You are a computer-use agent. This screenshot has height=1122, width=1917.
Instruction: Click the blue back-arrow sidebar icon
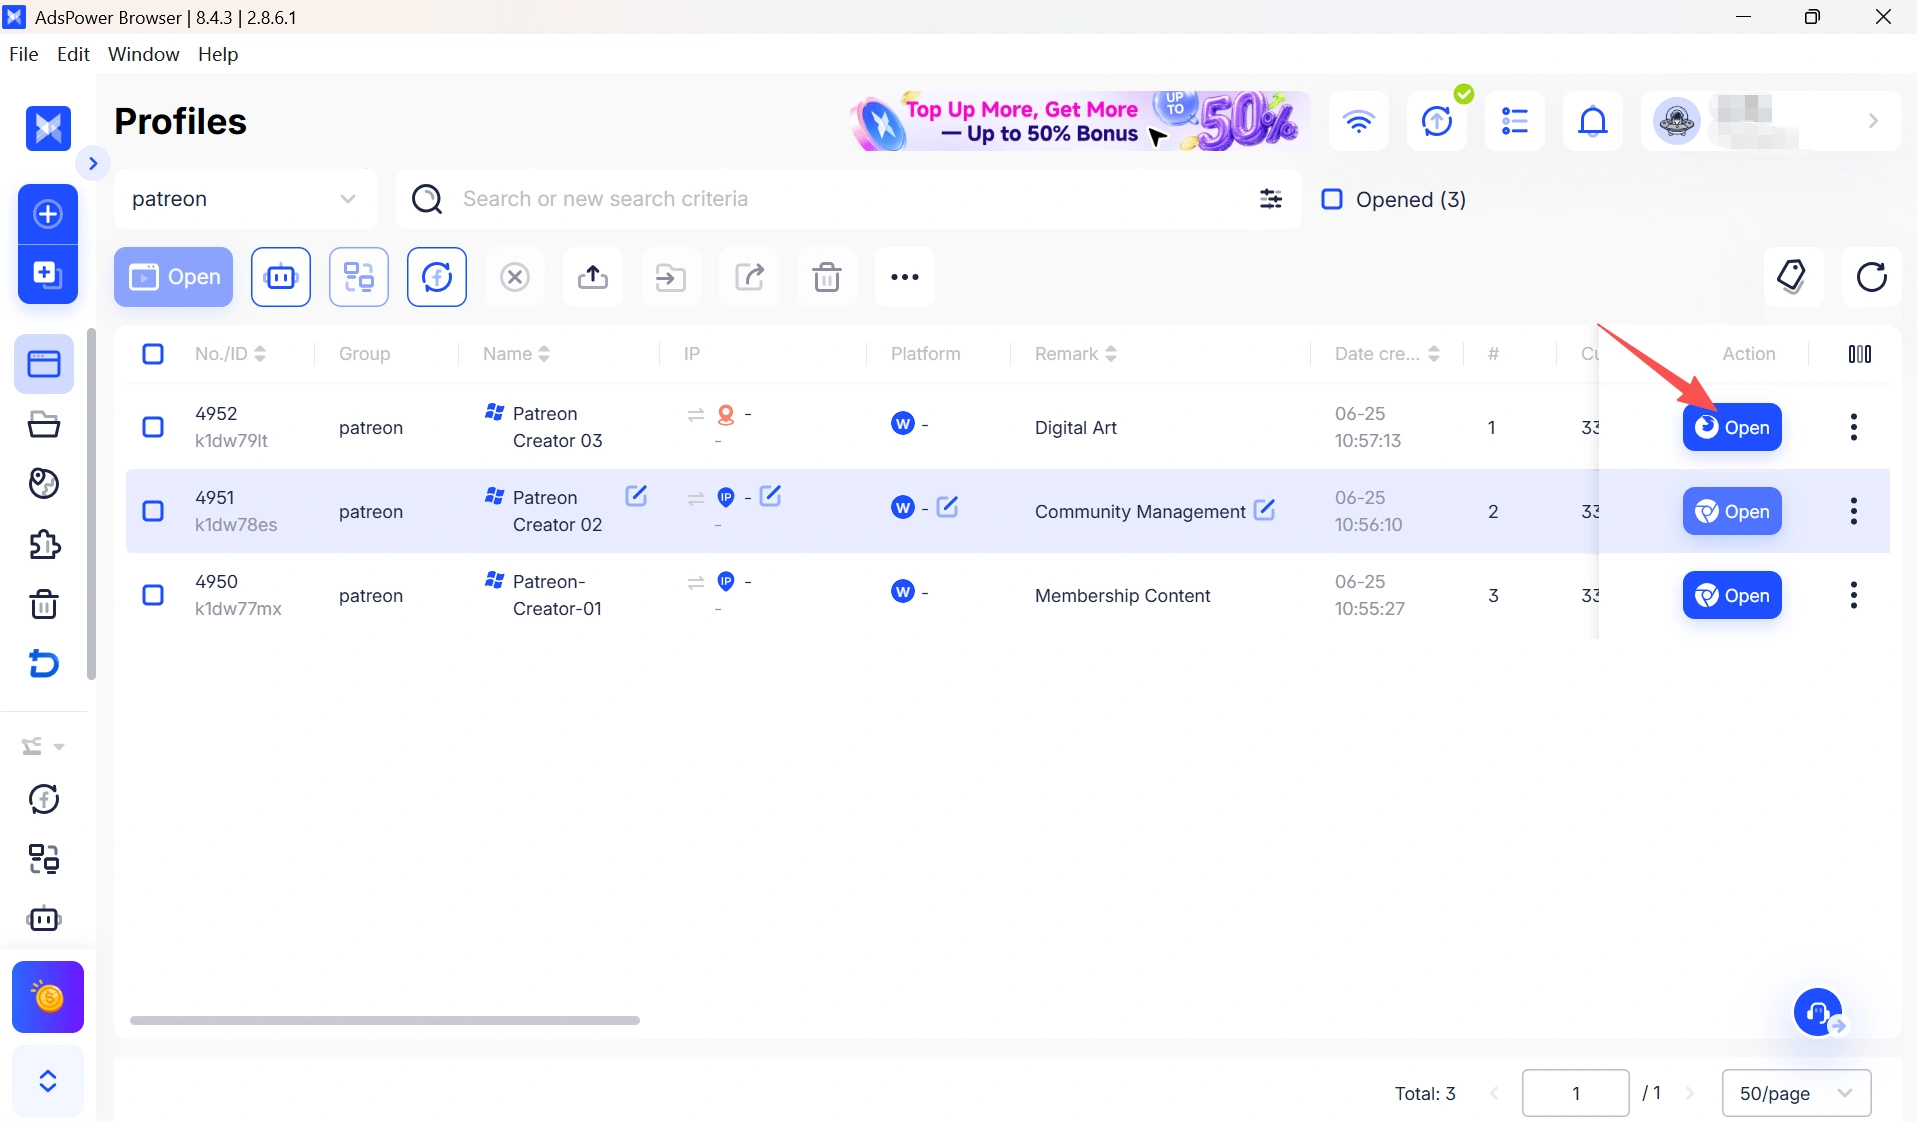click(44, 664)
